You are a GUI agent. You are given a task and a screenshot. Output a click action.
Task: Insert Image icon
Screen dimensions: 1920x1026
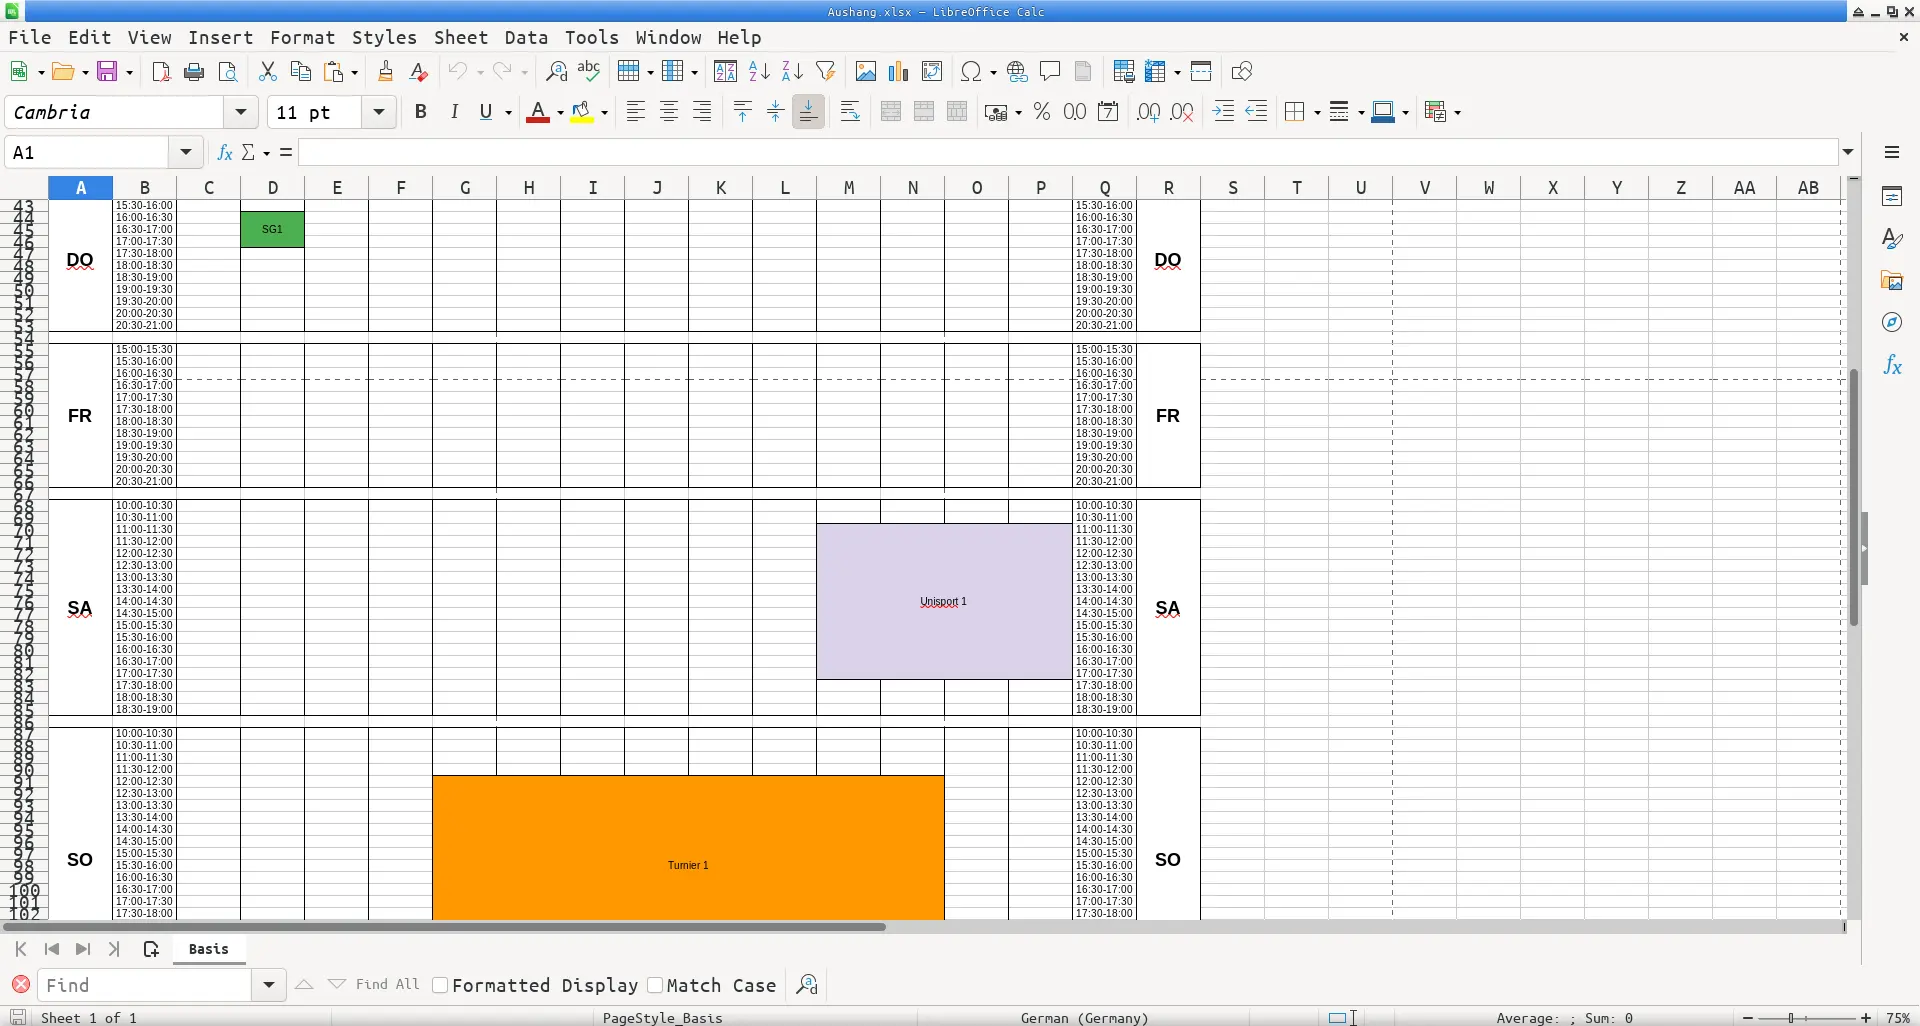866,71
